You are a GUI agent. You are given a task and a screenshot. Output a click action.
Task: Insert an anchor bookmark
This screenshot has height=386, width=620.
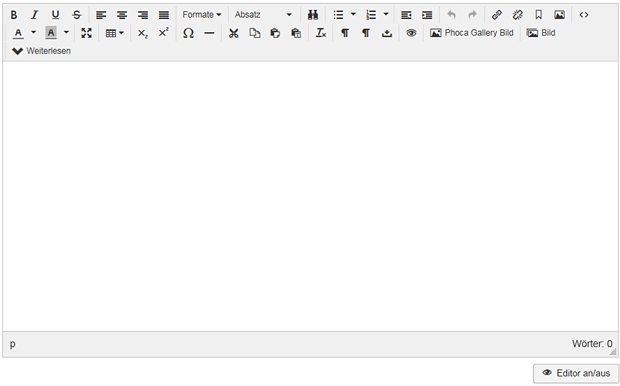click(x=539, y=15)
